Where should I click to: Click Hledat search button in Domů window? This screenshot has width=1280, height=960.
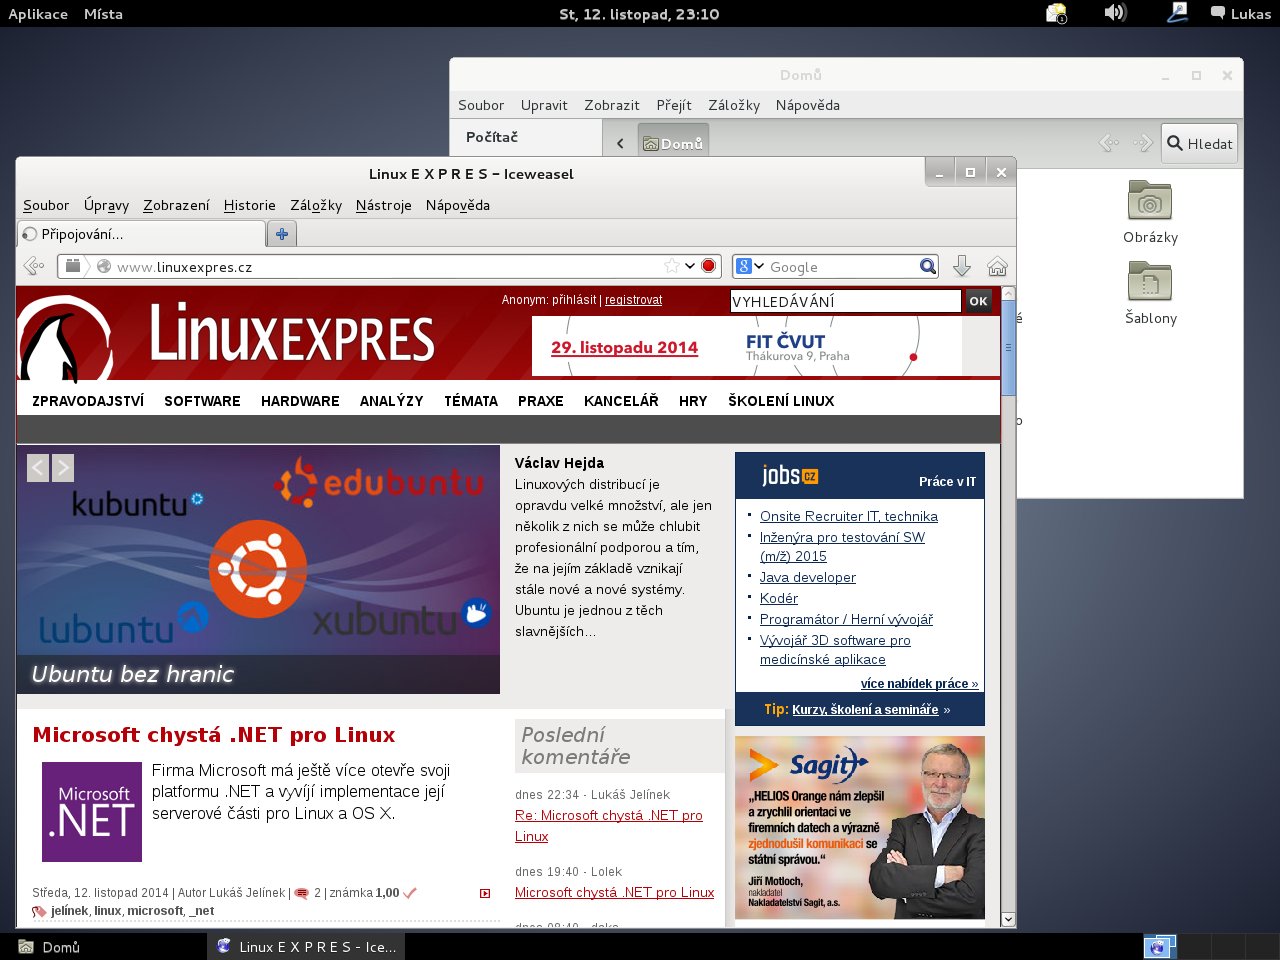coord(1199,143)
